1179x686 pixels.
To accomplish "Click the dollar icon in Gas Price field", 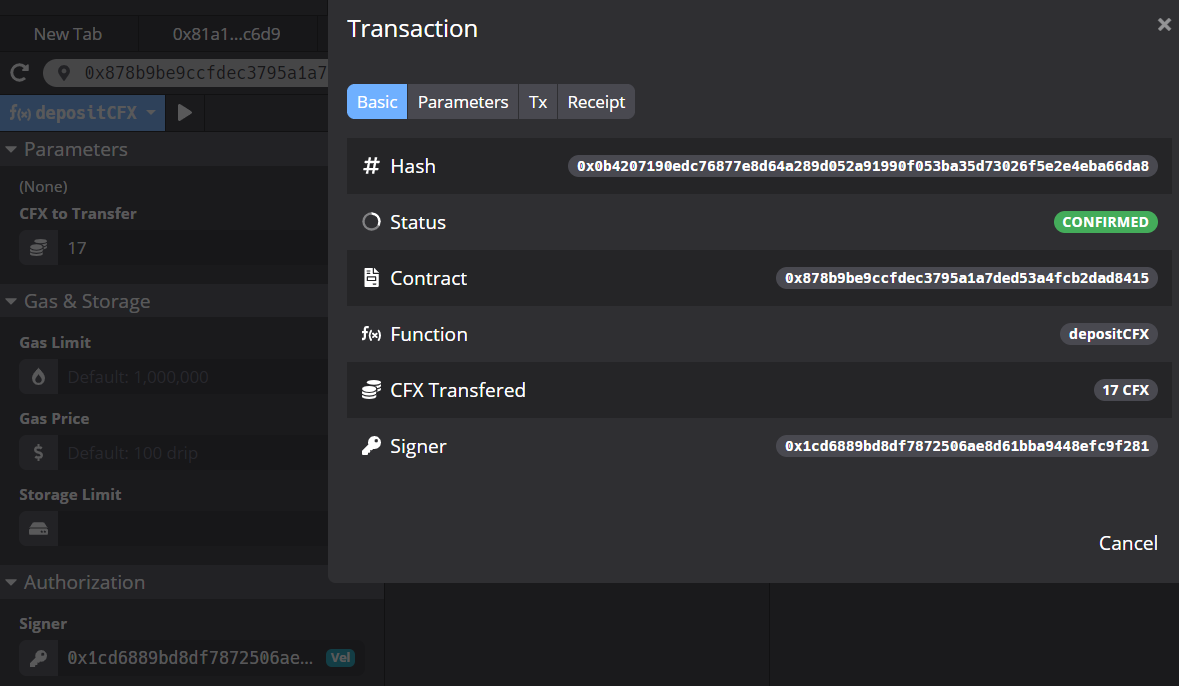I will click(38, 453).
